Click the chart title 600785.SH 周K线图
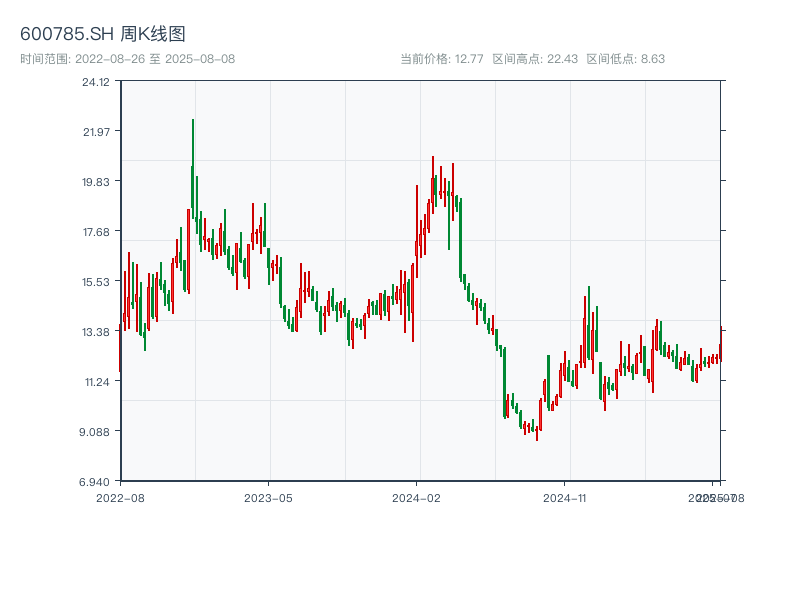Image resolution: width=800 pixels, height=600 pixels. point(103,34)
